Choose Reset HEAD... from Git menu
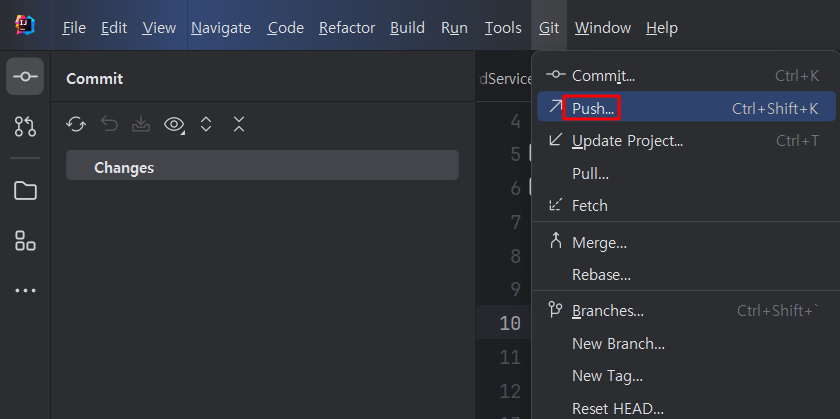 686,409
